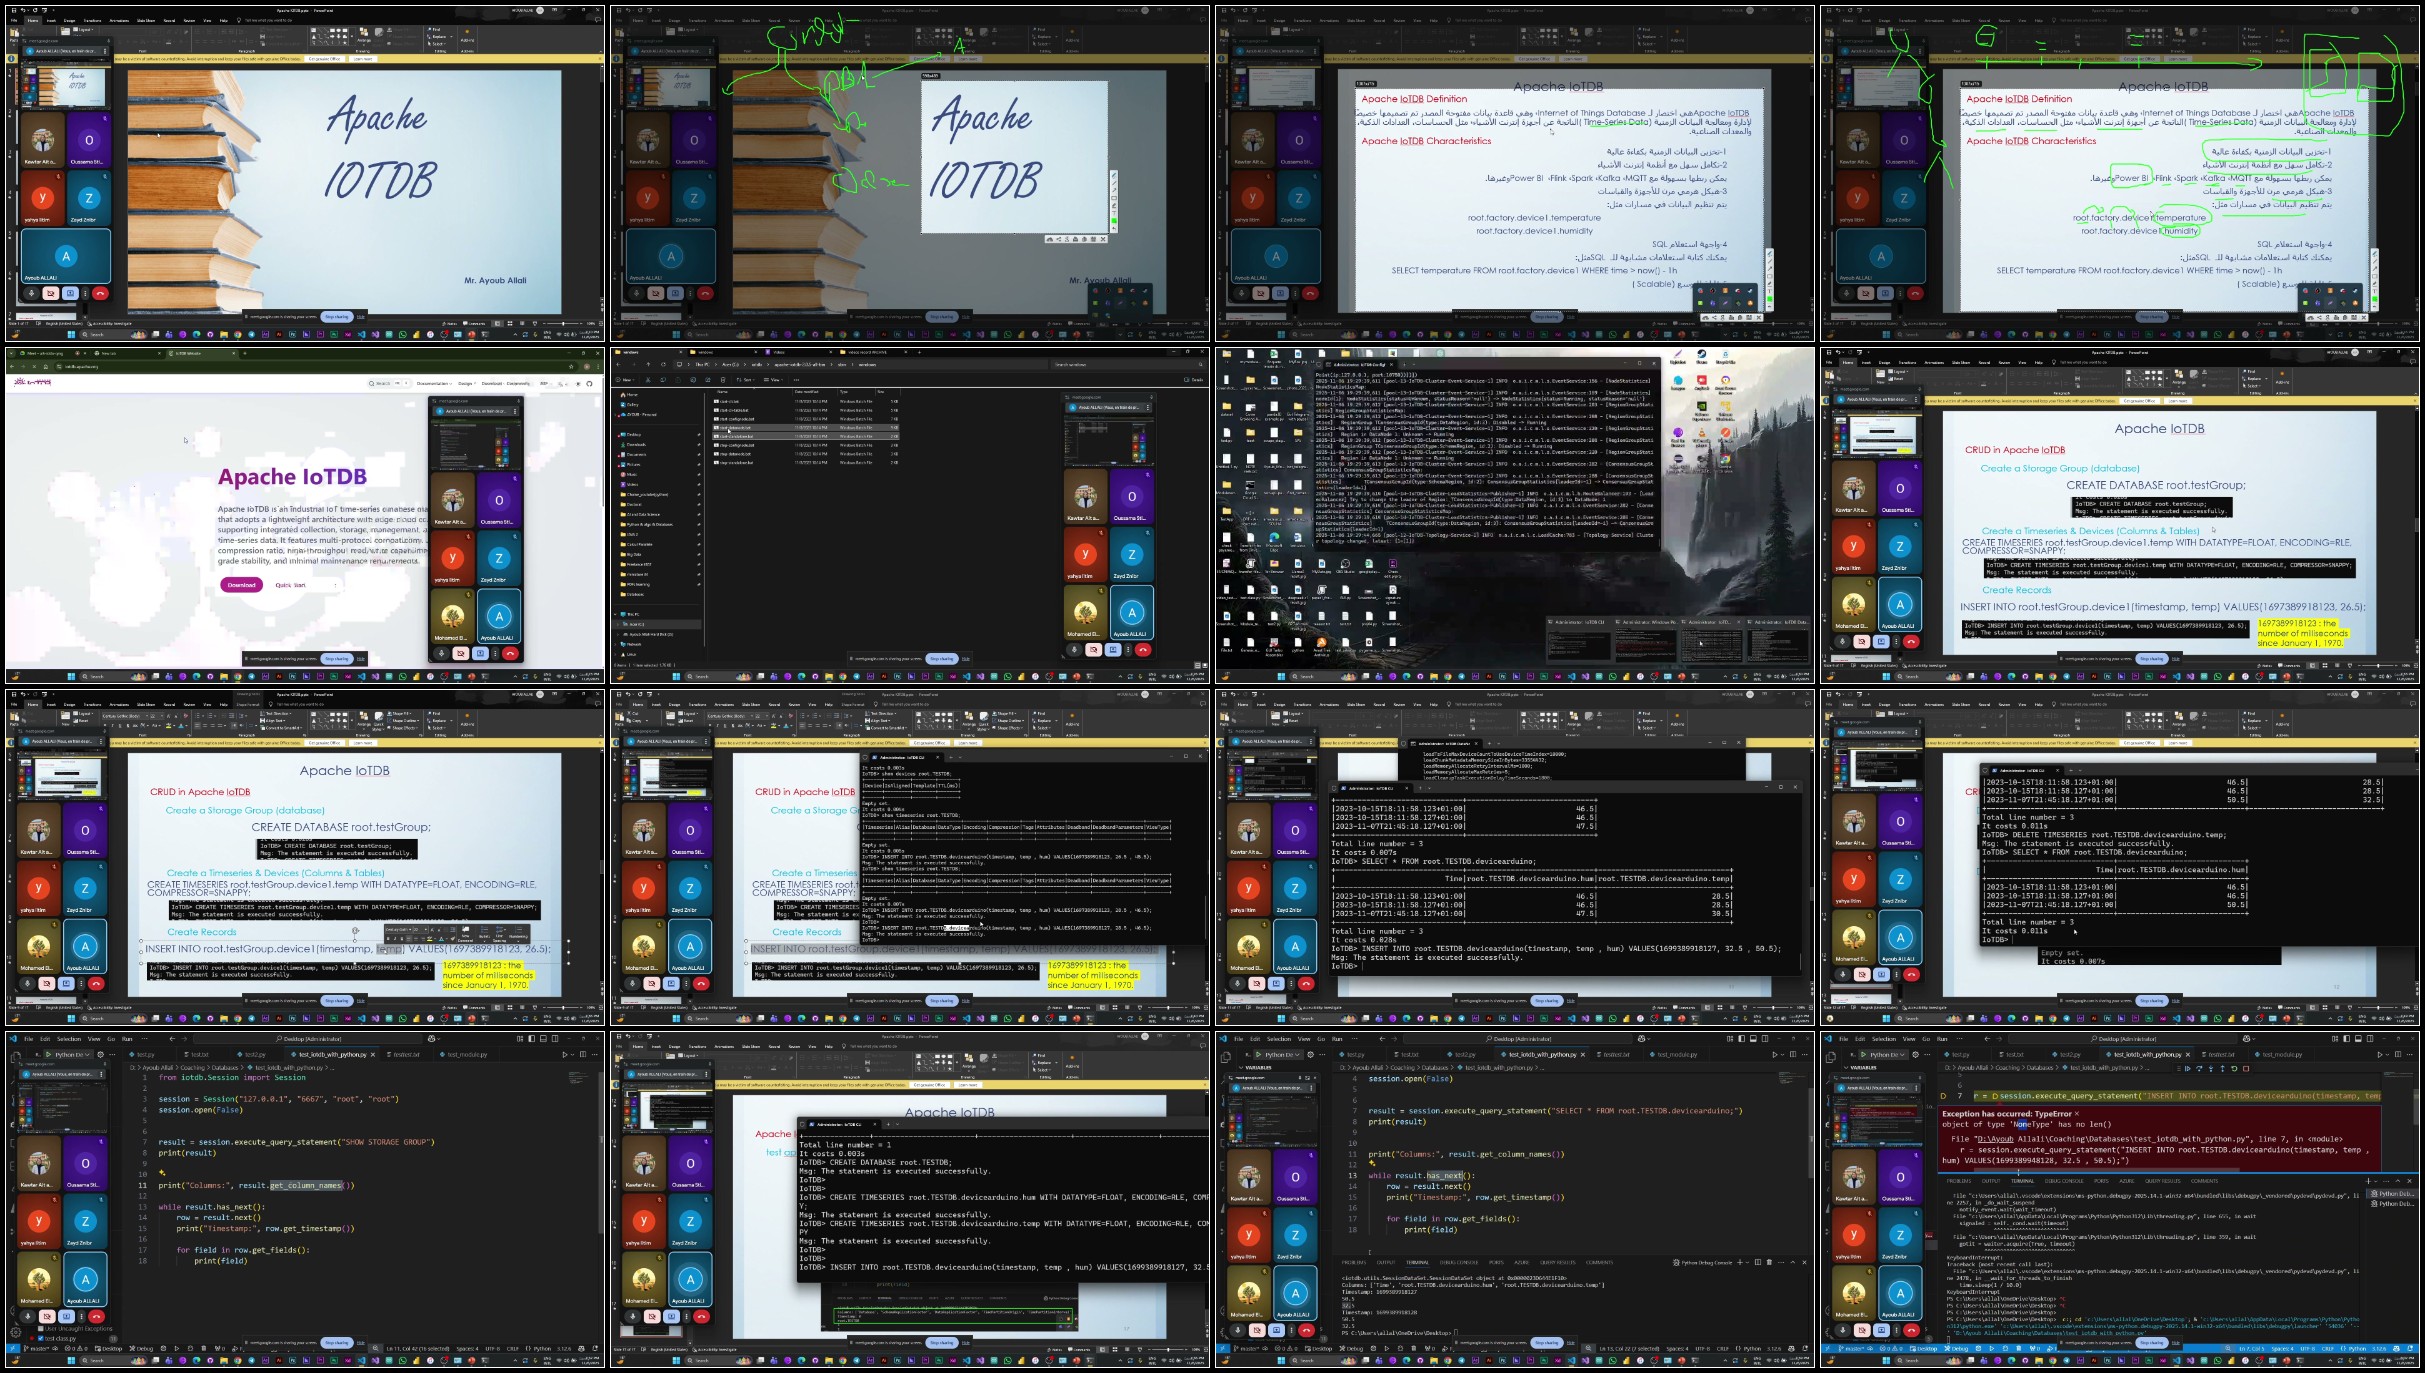This screenshot has width=2425, height=1373.
Task: Expand the This PC node in Explorer sidebar
Action: point(615,614)
